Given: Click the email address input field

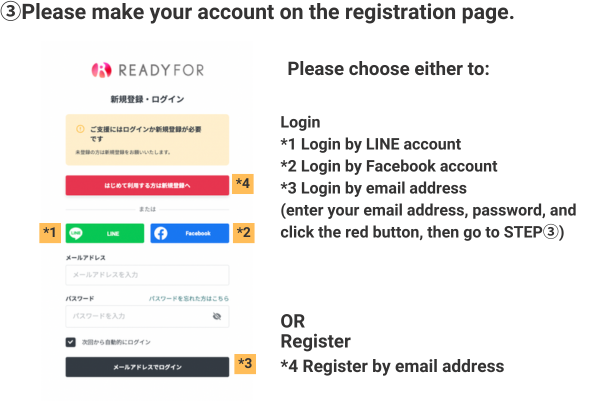Looking at the screenshot, I should click(x=147, y=274).
